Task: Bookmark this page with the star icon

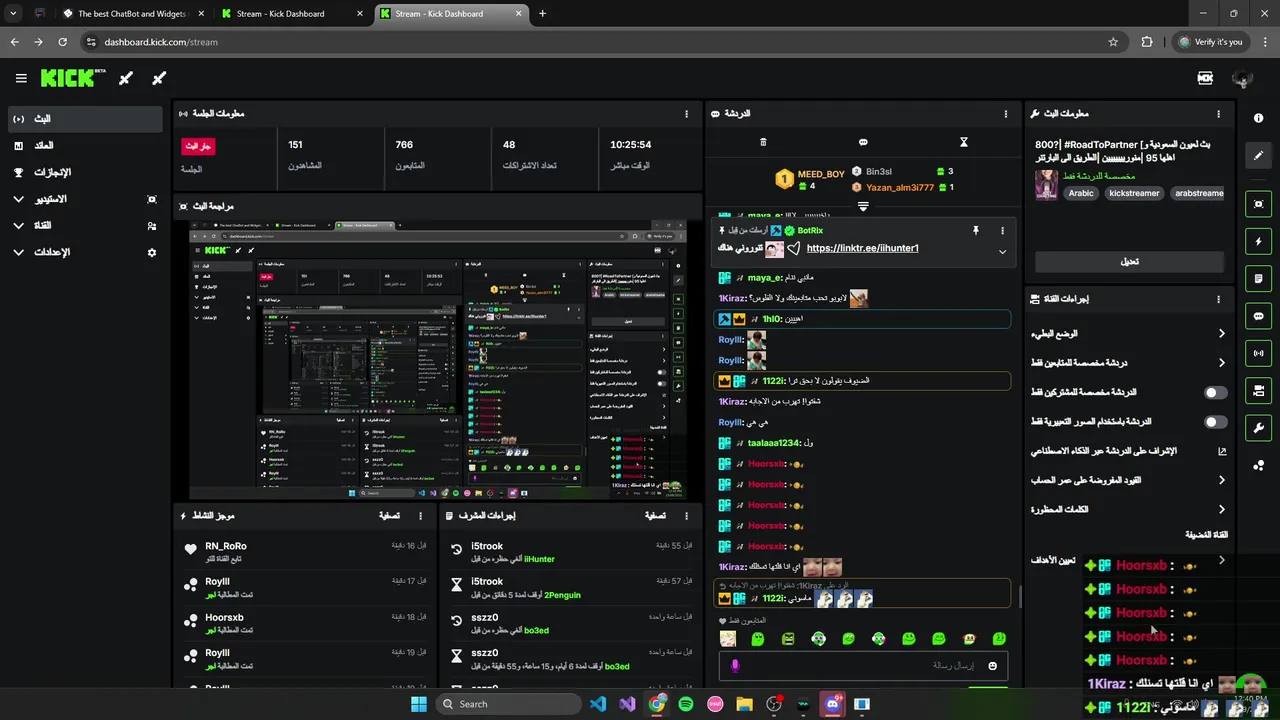Action: [1113, 42]
